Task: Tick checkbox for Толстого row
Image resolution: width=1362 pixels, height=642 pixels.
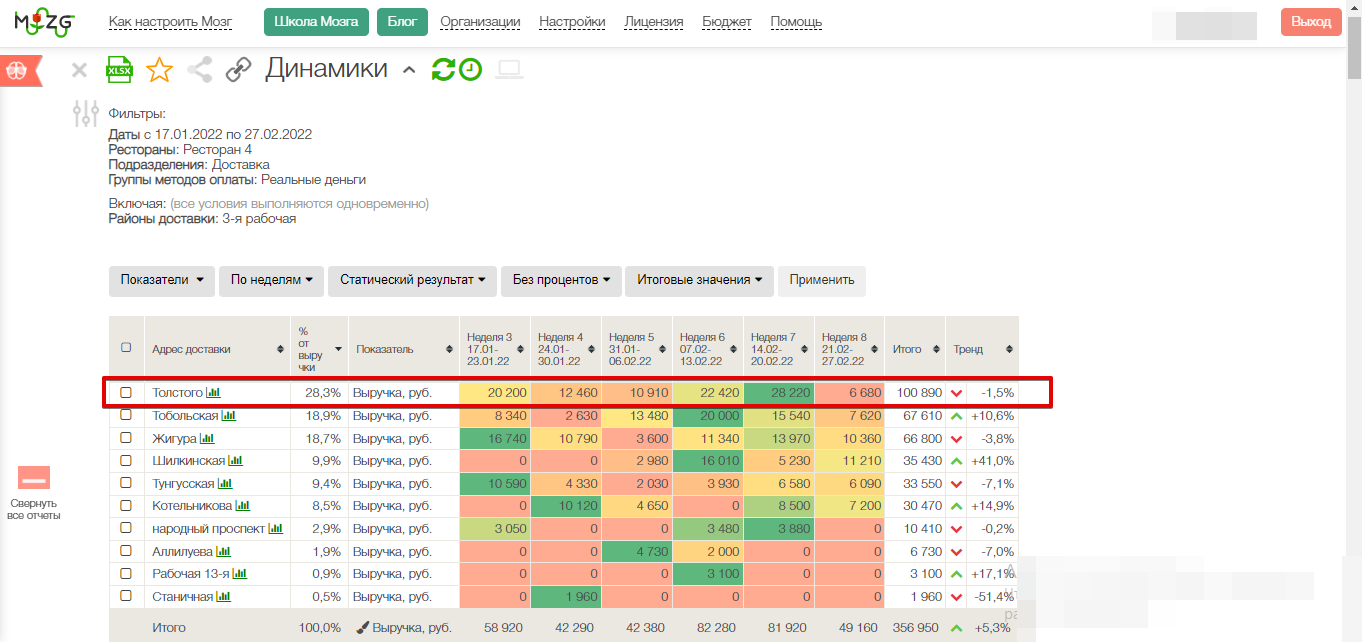Action: pyautogui.click(x=126, y=393)
